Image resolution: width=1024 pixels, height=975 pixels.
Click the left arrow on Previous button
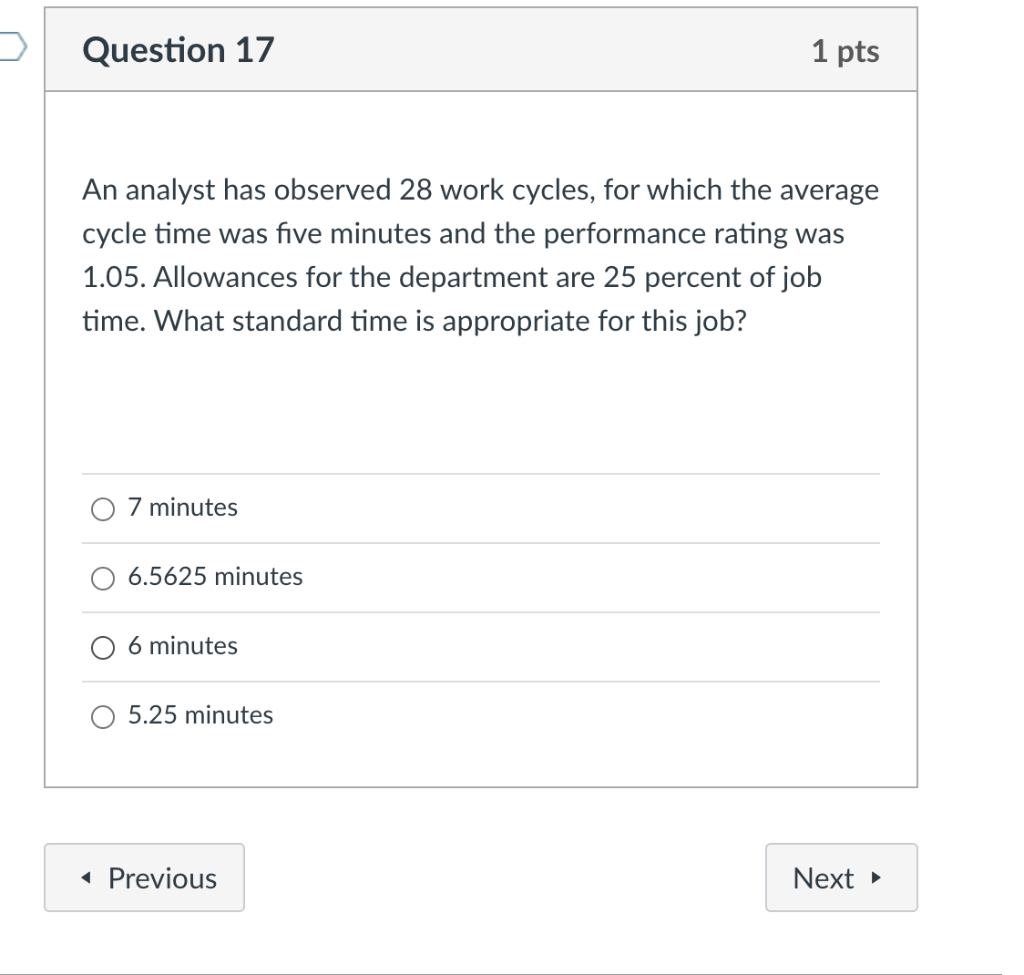(x=85, y=878)
